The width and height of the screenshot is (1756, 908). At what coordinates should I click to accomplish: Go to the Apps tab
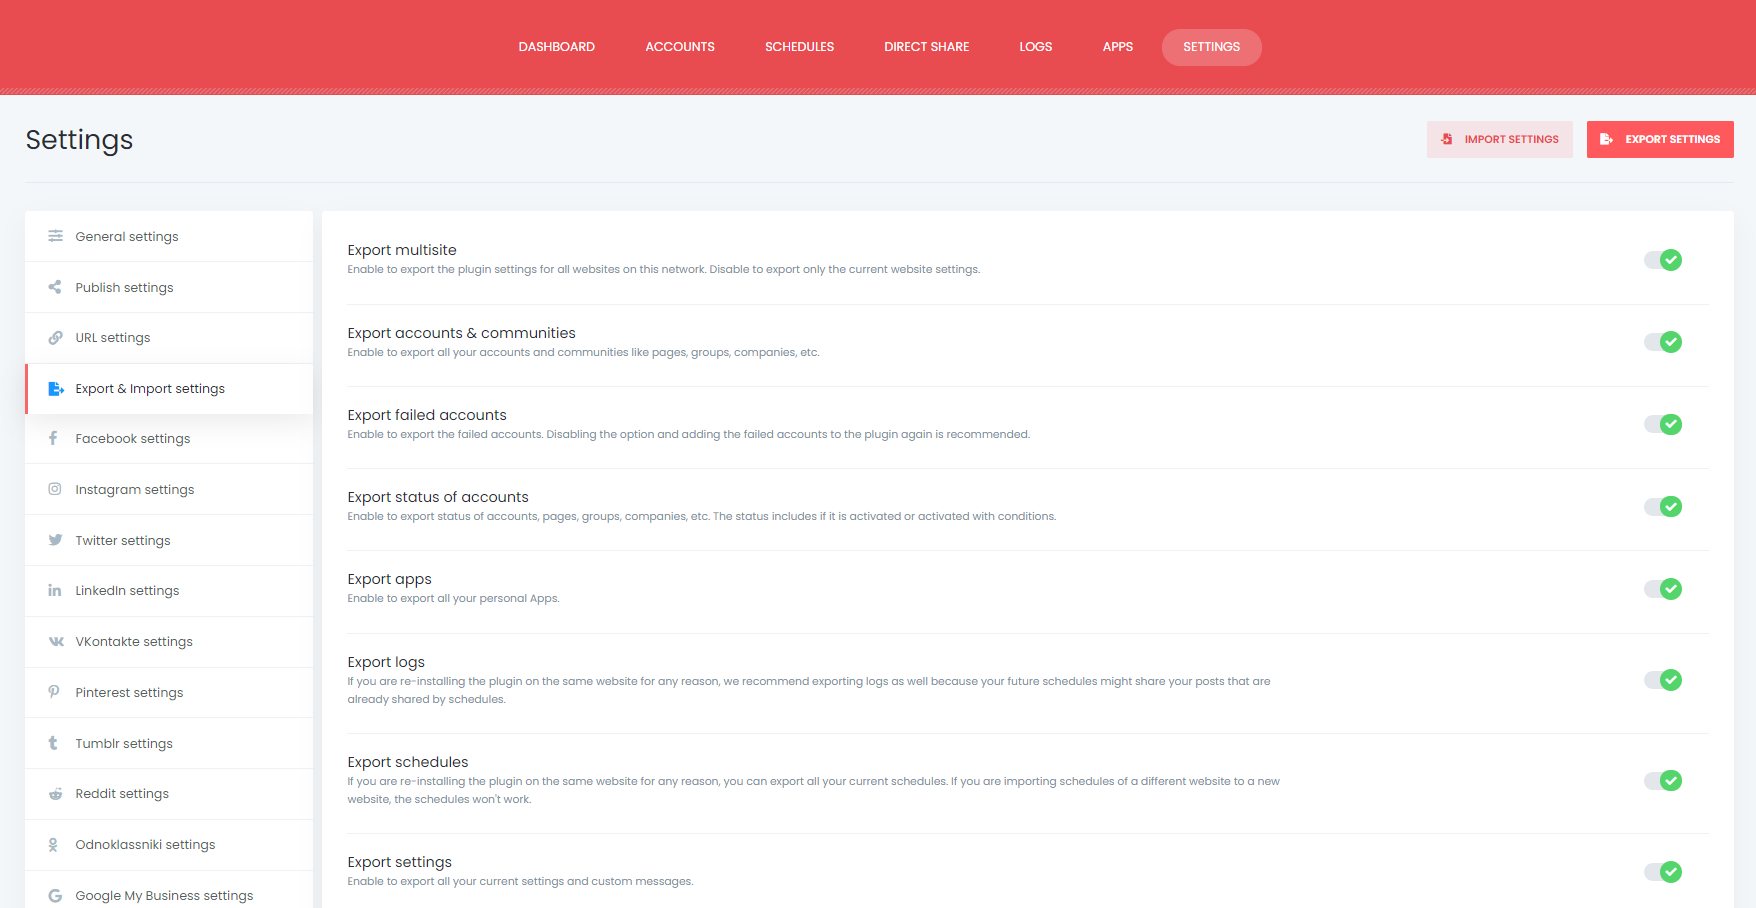(x=1118, y=47)
